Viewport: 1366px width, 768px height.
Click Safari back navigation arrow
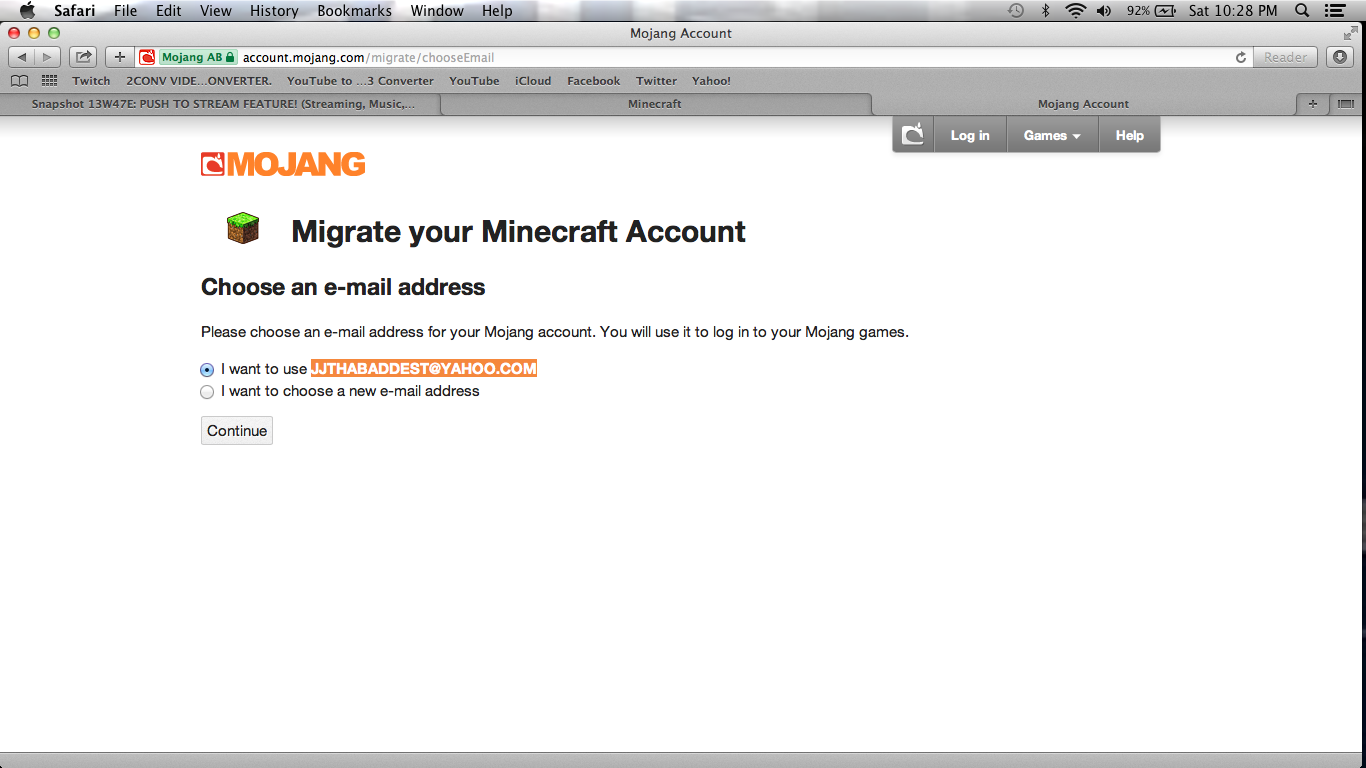click(22, 57)
